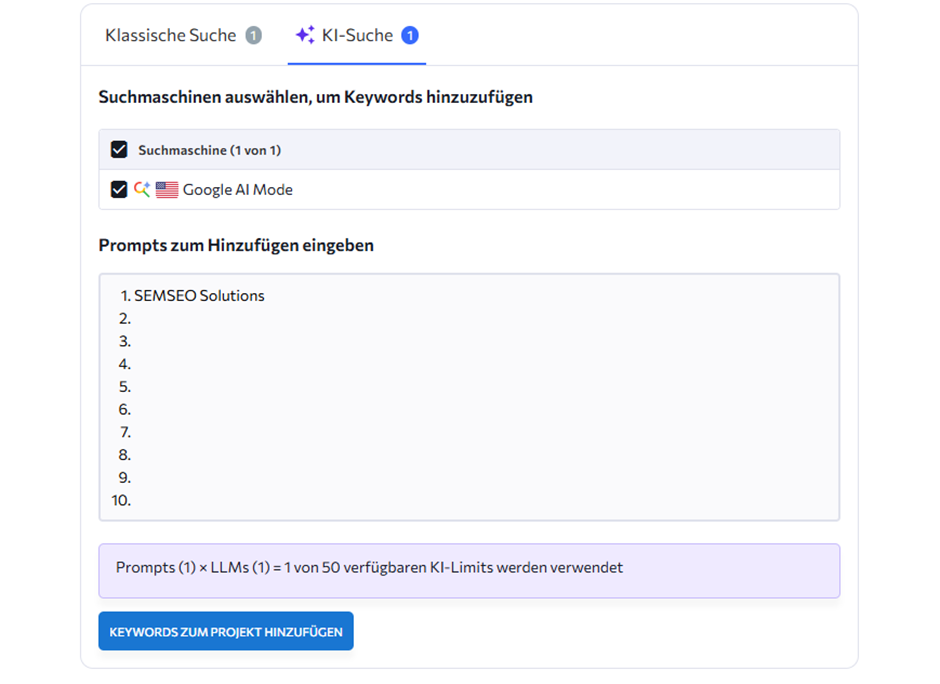Click the Suchmaschinen auswählen heading
Screen dimensions: 940x684
click(315, 97)
